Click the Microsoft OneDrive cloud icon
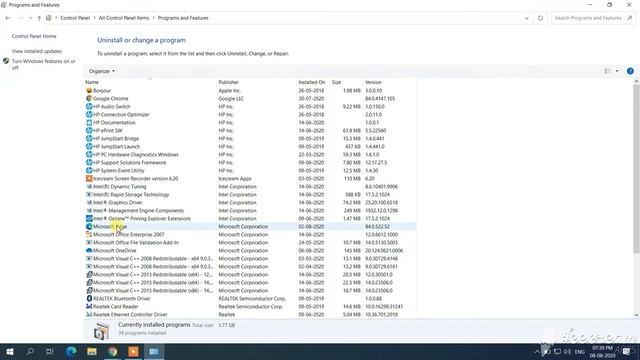The image size is (640, 360). point(89,251)
